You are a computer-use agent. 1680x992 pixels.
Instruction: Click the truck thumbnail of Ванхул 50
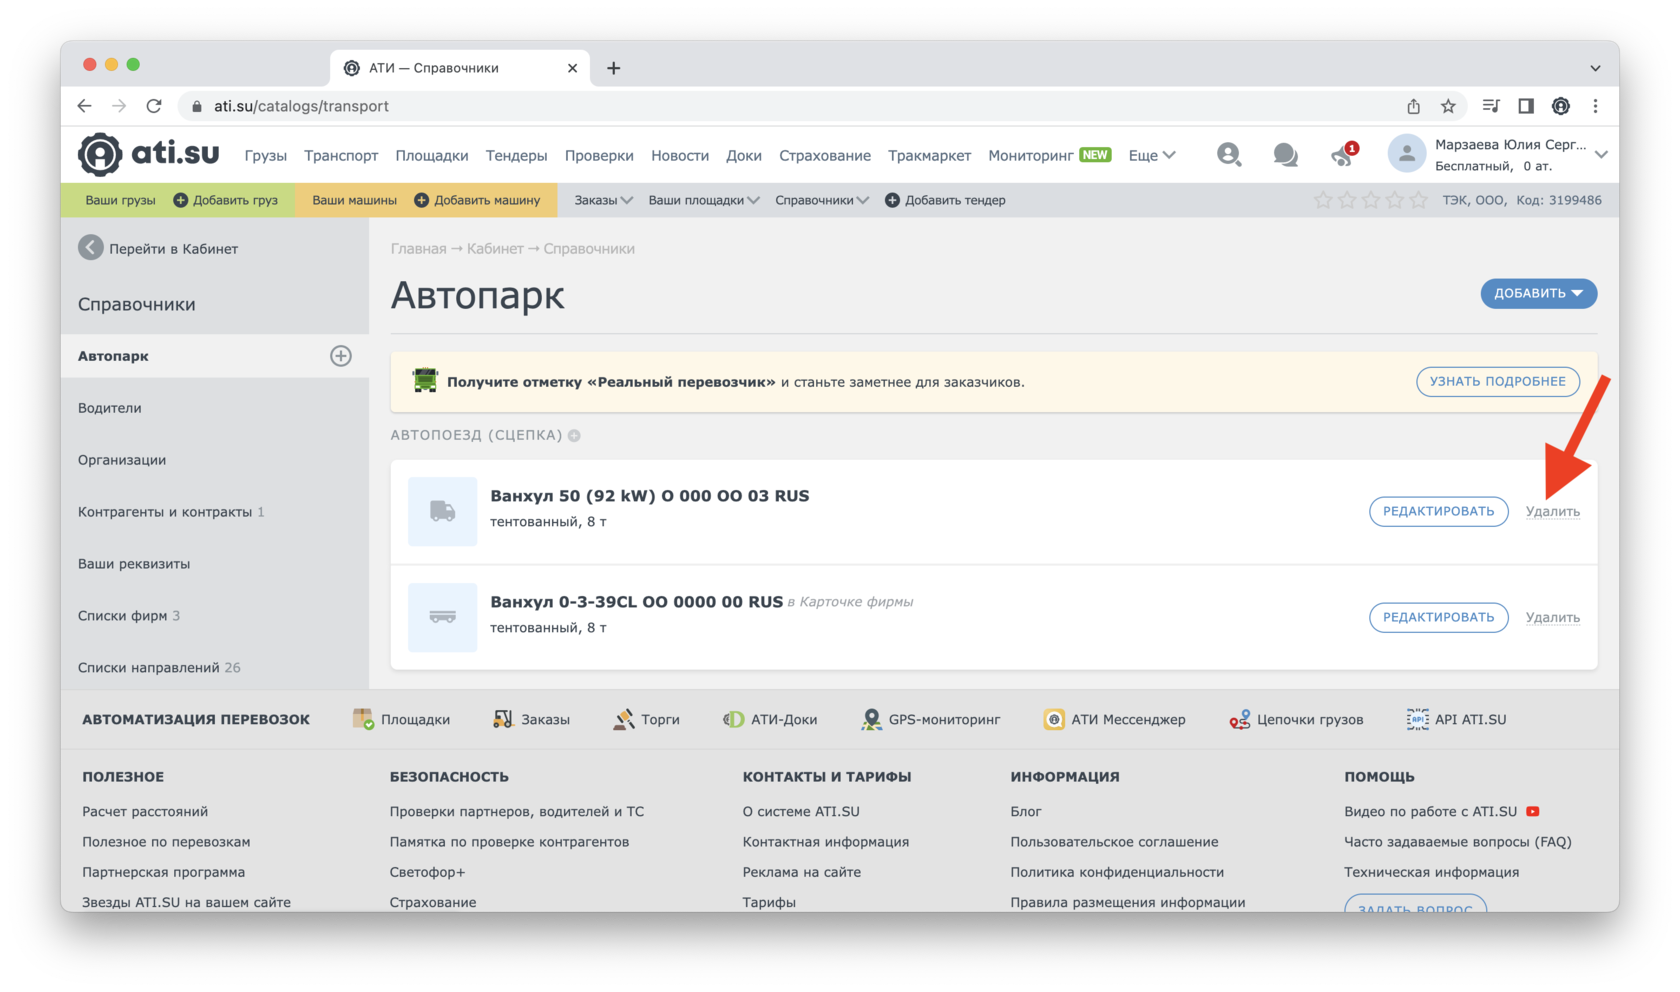(x=442, y=511)
